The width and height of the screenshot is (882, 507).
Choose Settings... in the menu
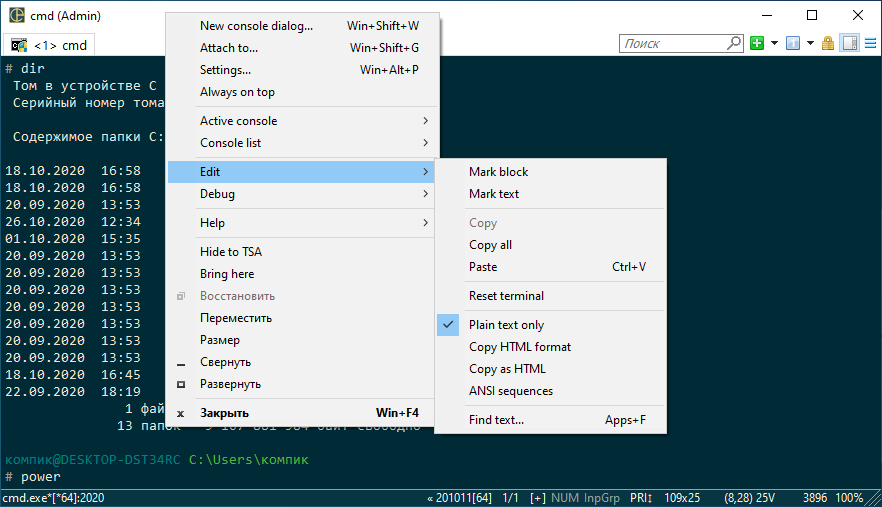225,70
